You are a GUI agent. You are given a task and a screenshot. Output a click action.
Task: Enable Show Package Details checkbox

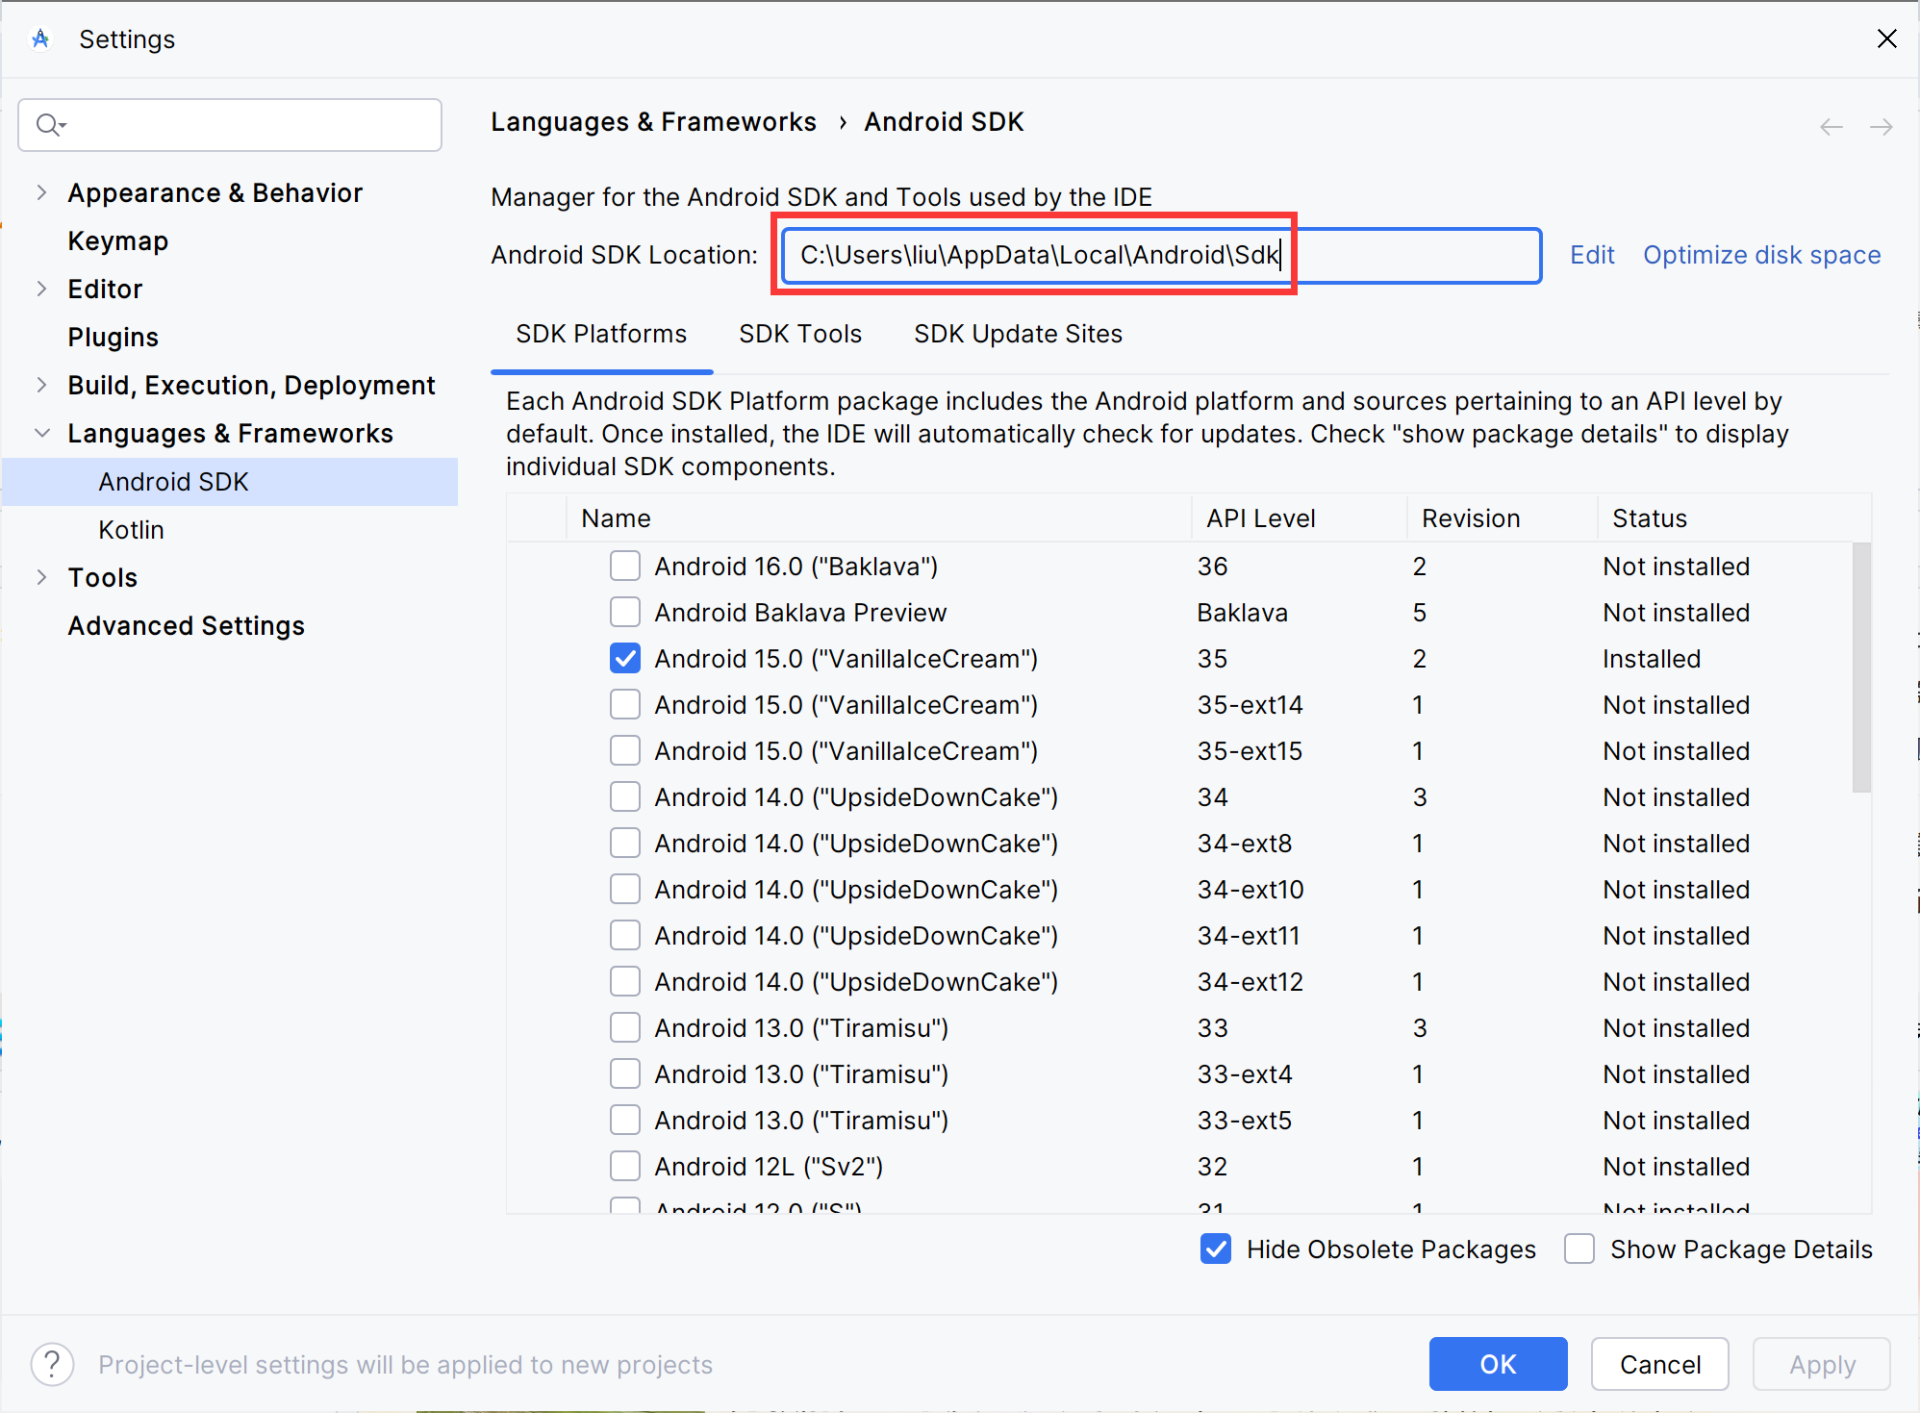tap(1579, 1249)
